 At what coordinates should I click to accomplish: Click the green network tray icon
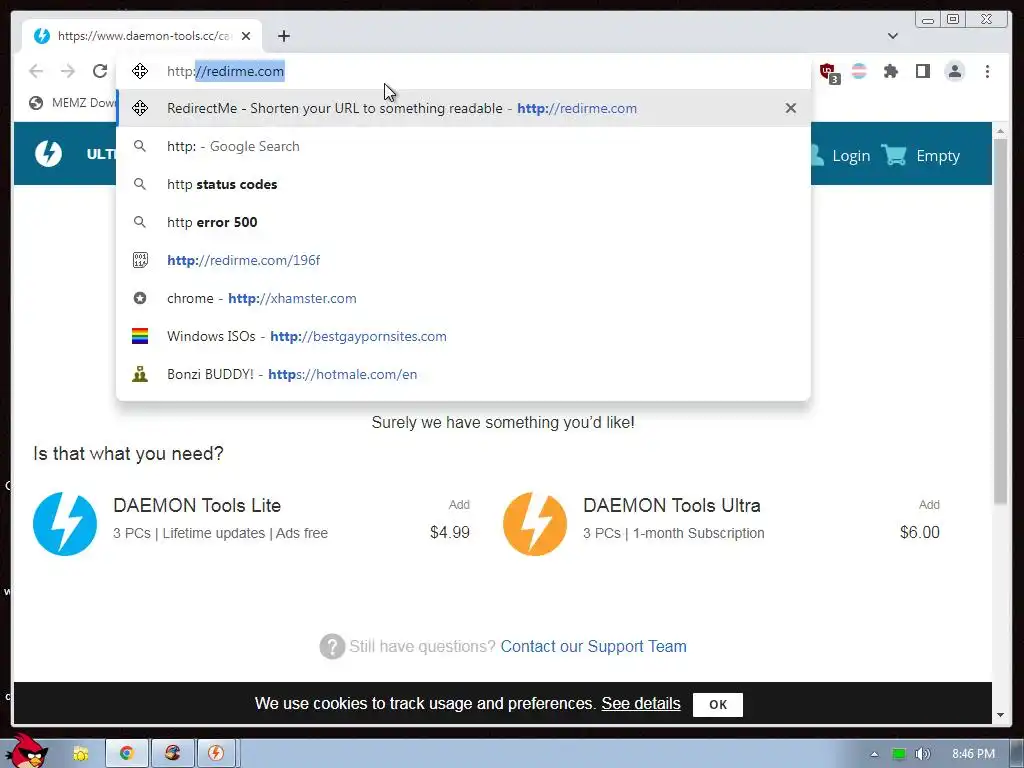(x=899, y=754)
